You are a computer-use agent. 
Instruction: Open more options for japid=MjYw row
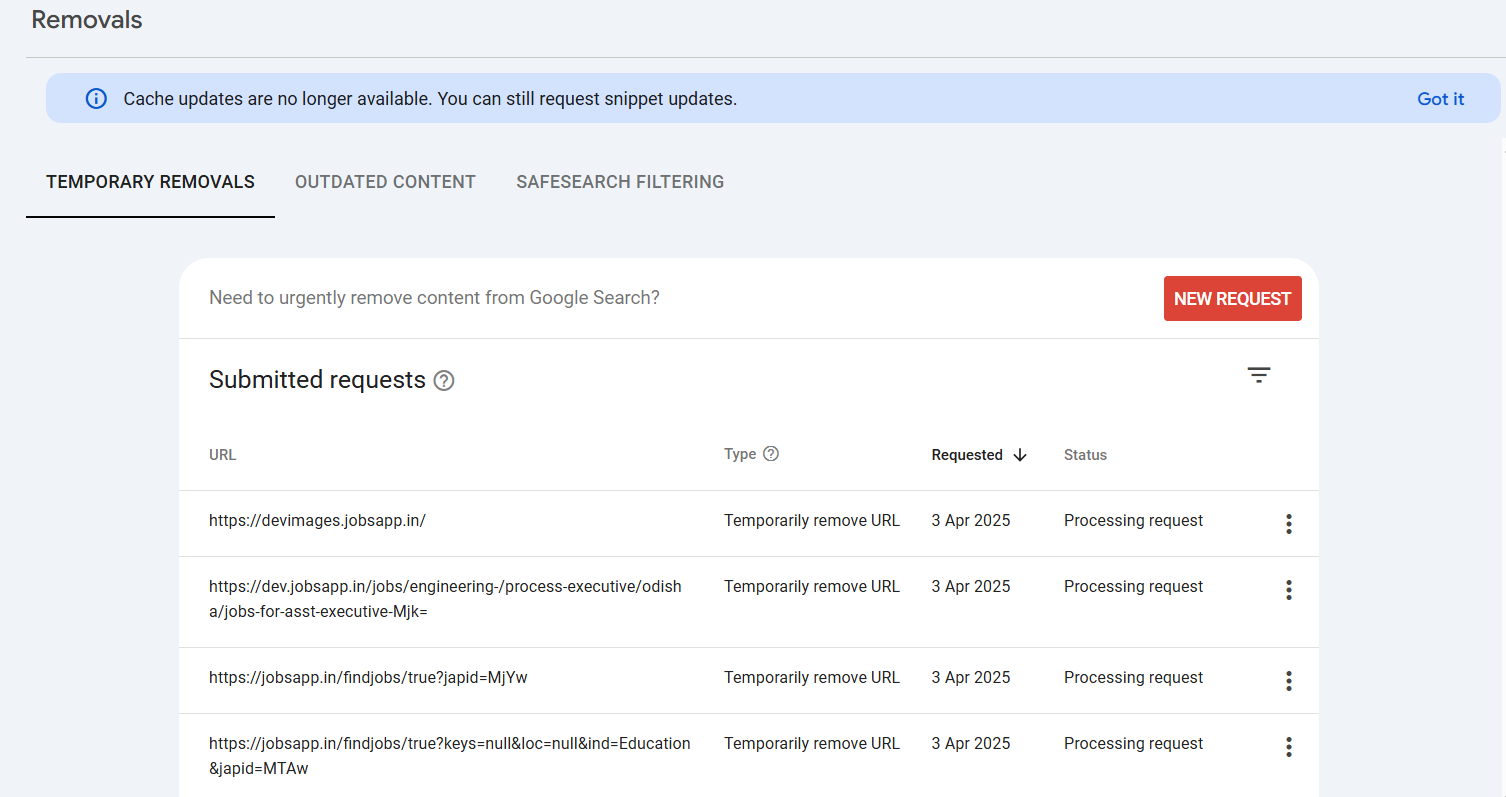1288,681
